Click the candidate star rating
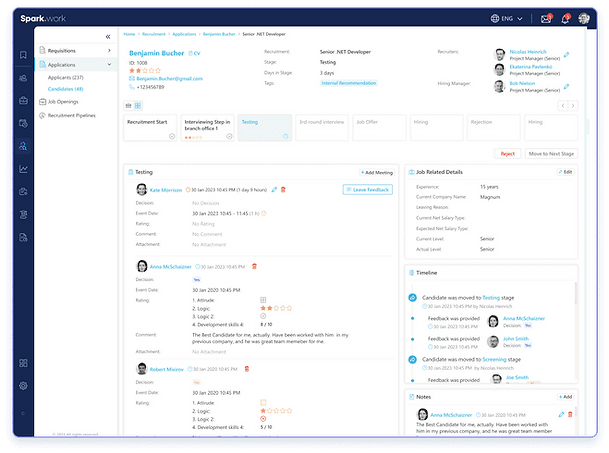Viewport: 609px width, 453px height. coord(144,71)
